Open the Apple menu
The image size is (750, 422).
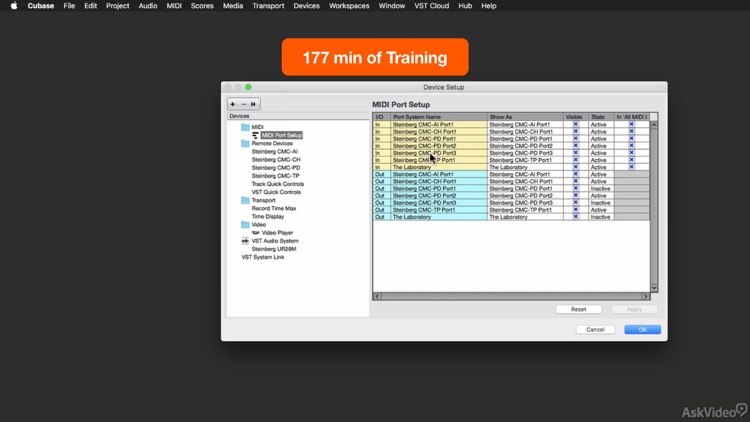click(14, 6)
